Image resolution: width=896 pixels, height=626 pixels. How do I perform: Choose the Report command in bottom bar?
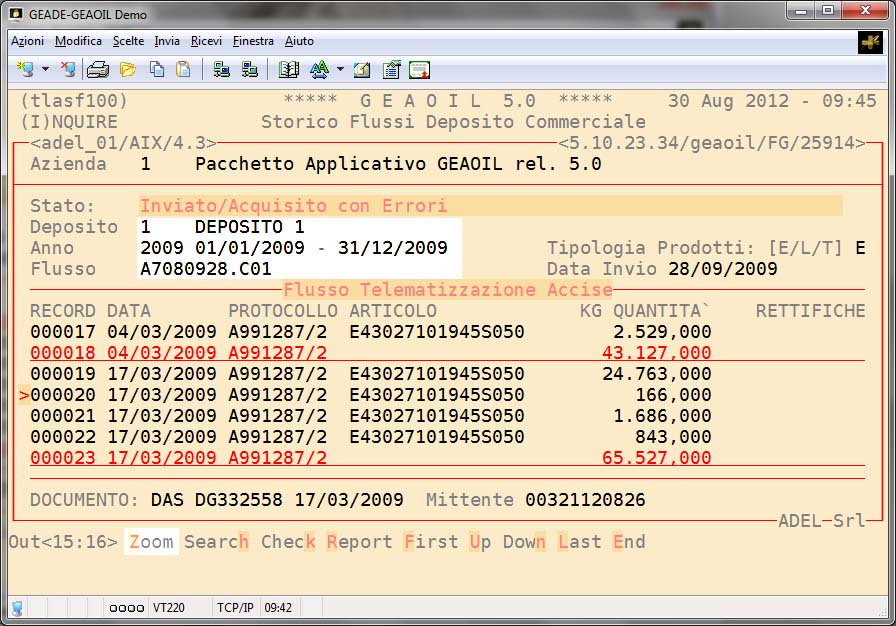[x=360, y=542]
